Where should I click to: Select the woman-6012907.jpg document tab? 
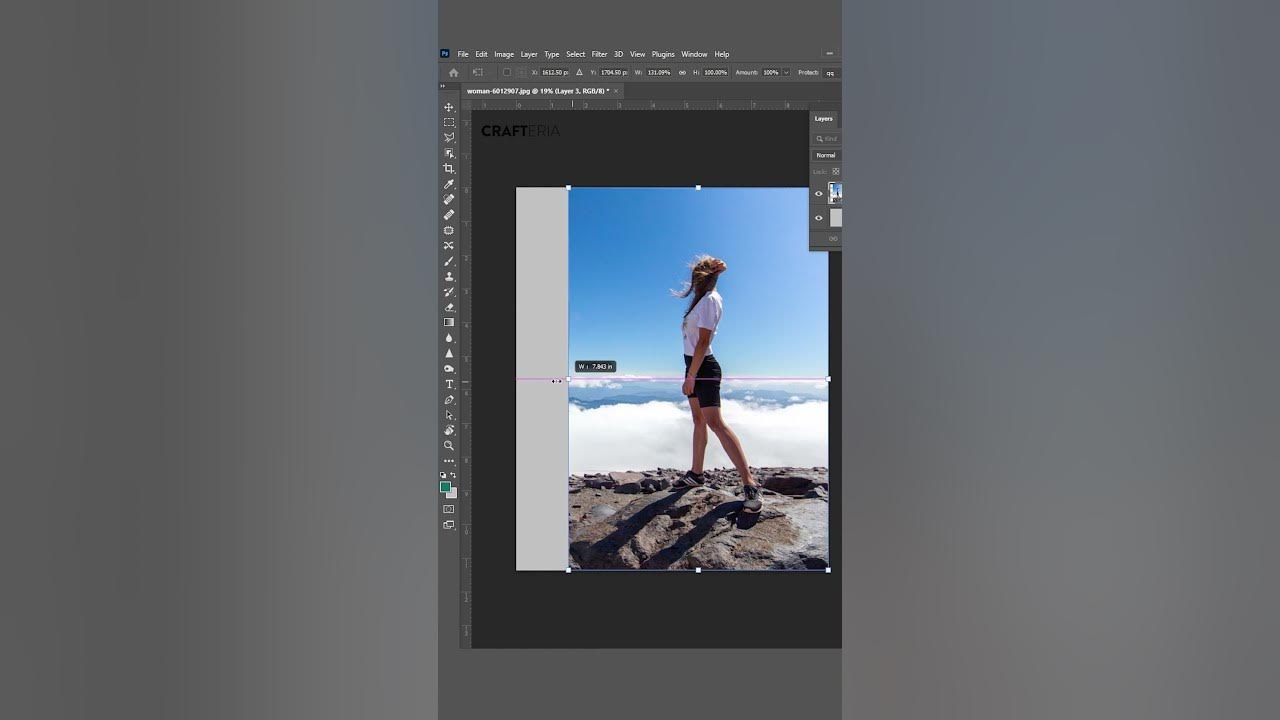536,91
